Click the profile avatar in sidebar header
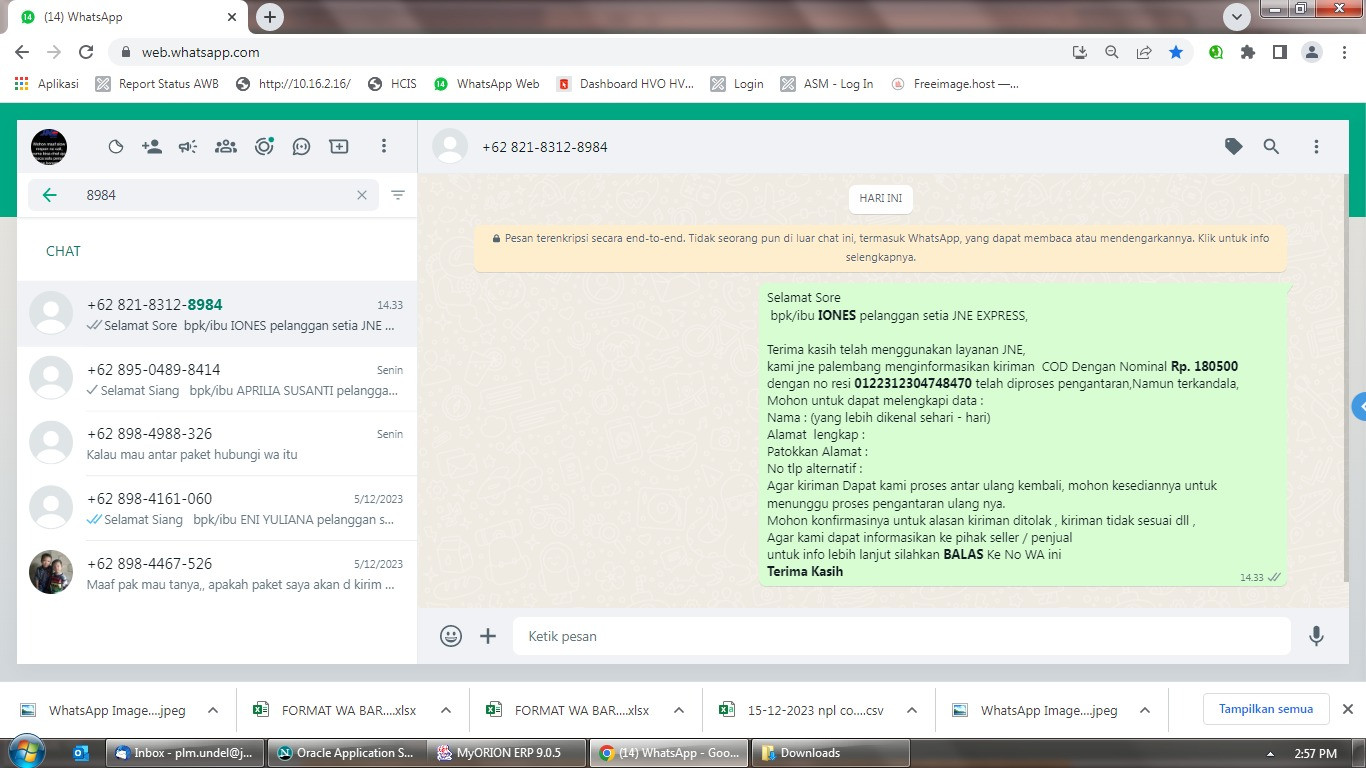Screen dimensions: 1366x768 [49, 147]
